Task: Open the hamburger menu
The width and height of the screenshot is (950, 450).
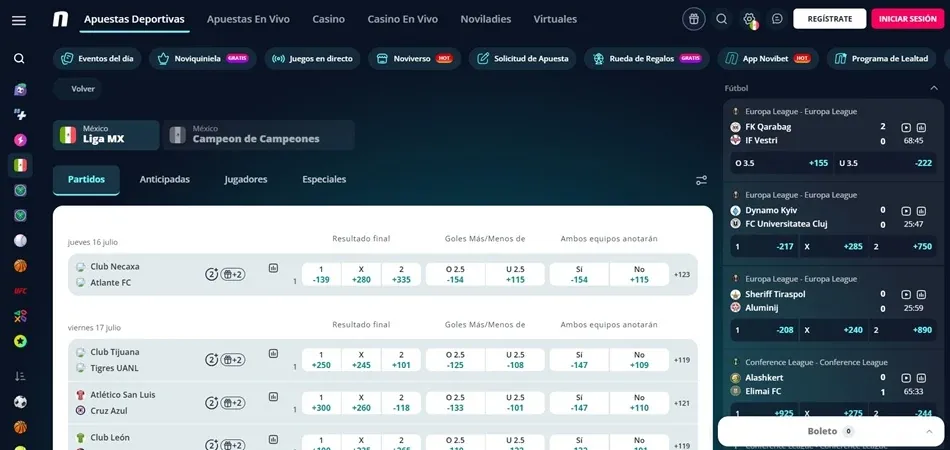Action: [x=19, y=21]
